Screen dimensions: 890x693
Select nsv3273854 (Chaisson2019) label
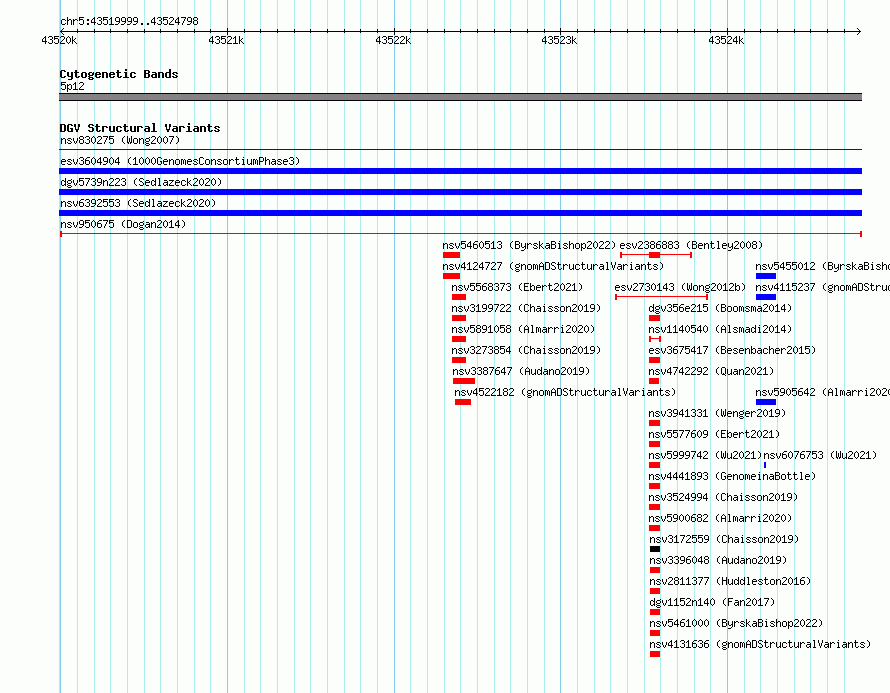click(x=526, y=350)
